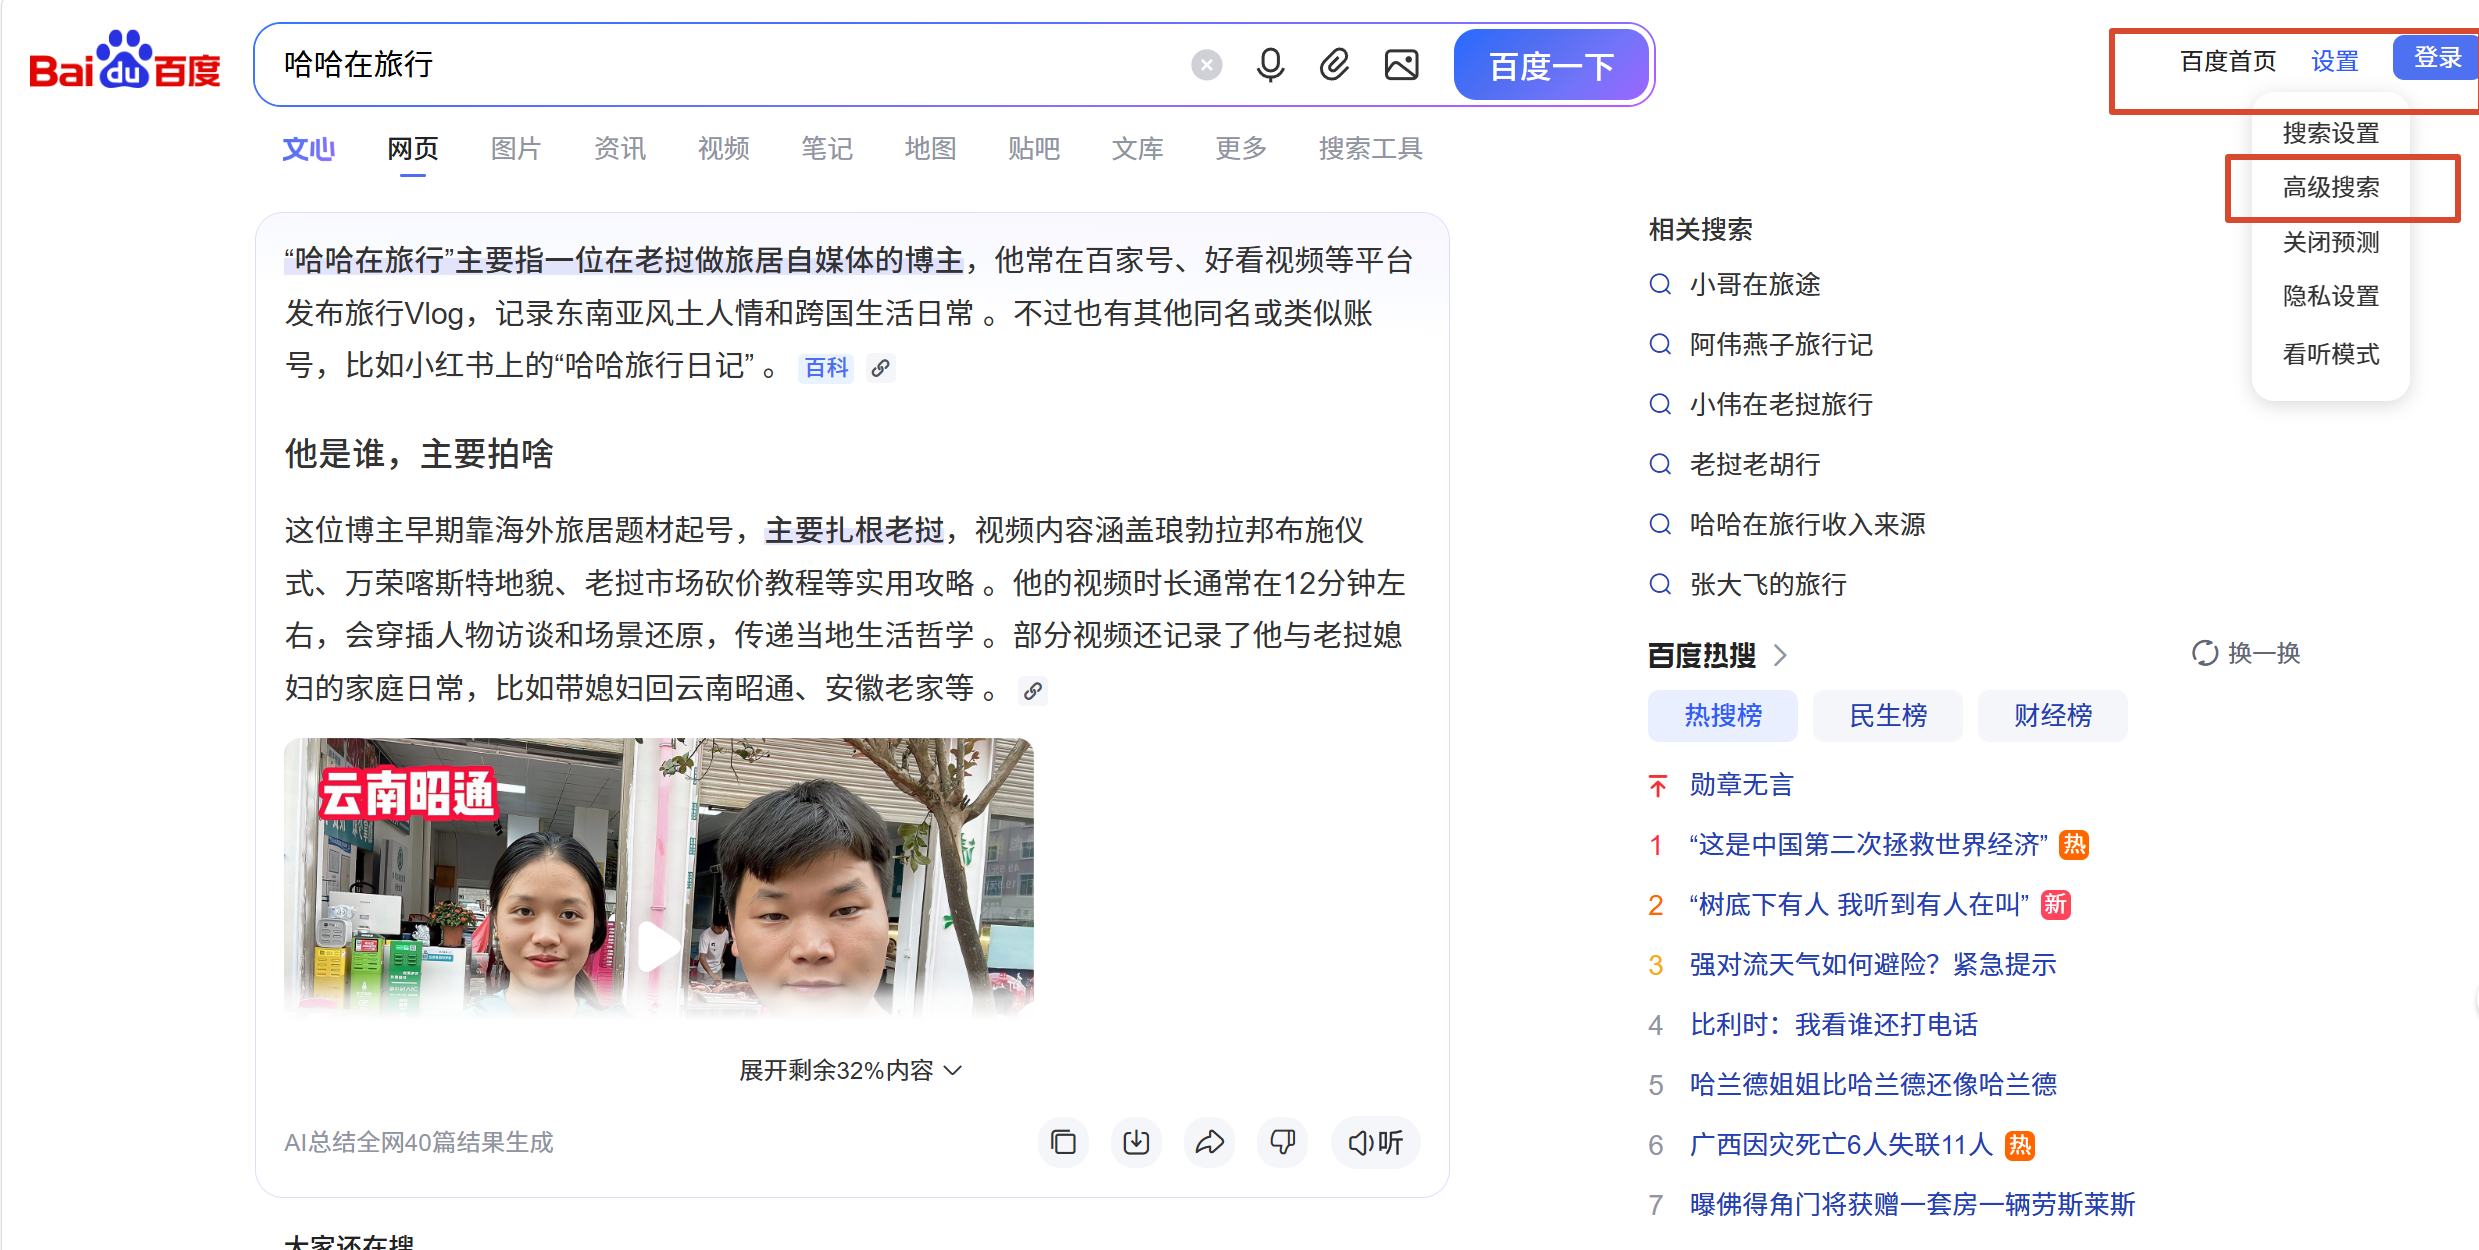Clear the search box with the X icon
Viewport: 2479px width, 1250px height.
(1206, 65)
